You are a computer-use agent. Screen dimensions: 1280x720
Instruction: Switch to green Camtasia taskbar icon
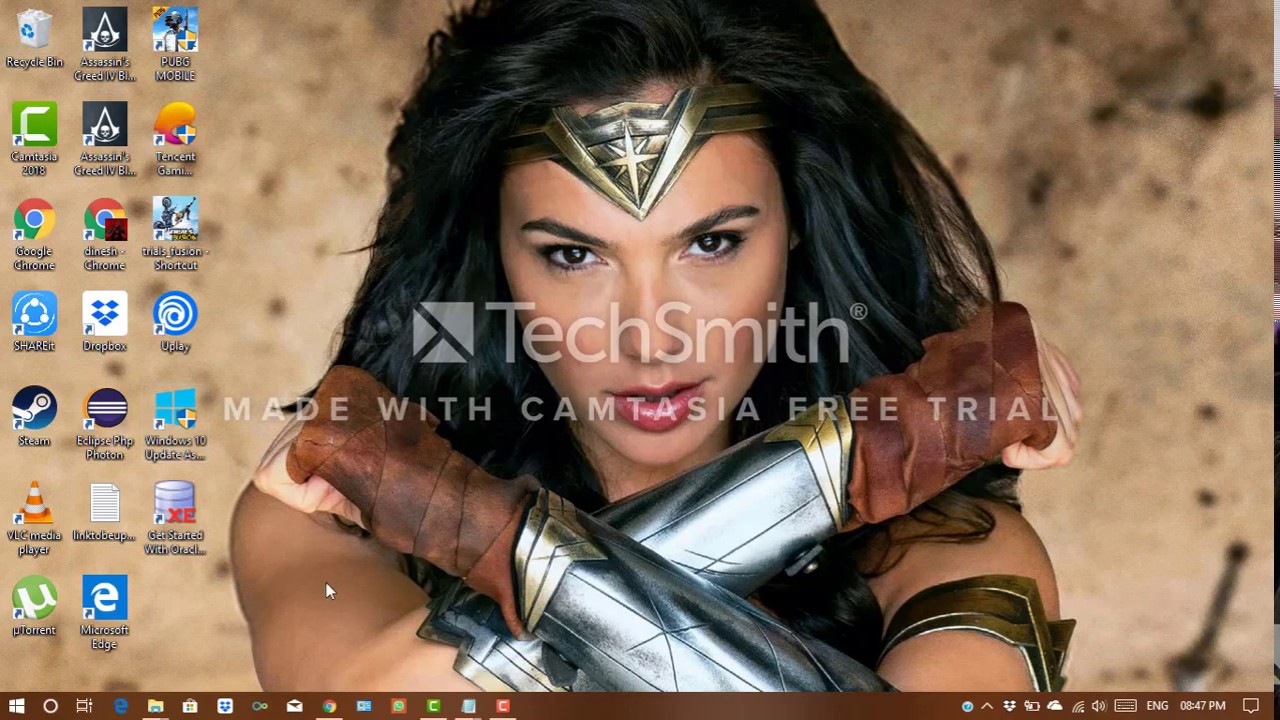coord(433,706)
